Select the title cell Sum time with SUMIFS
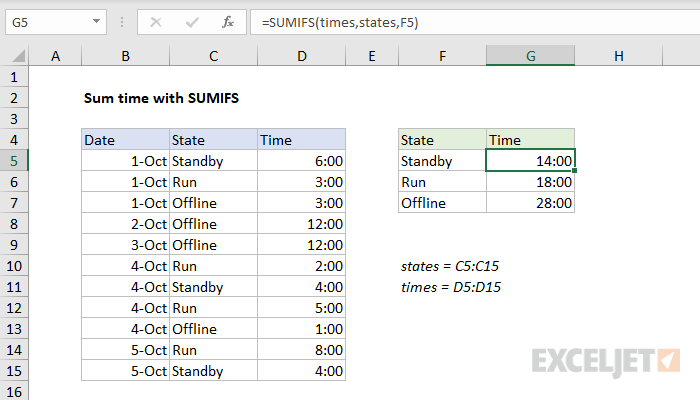The height and width of the screenshot is (400, 700). [x=161, y=98]
